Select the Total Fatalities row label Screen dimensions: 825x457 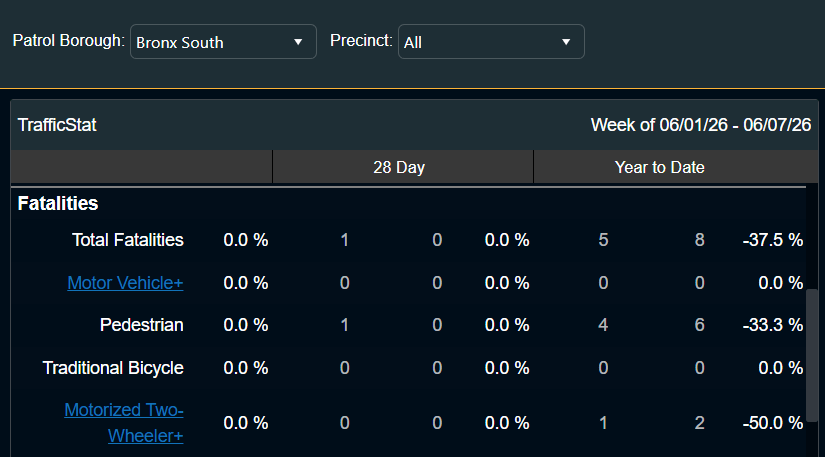click(128, 240)
